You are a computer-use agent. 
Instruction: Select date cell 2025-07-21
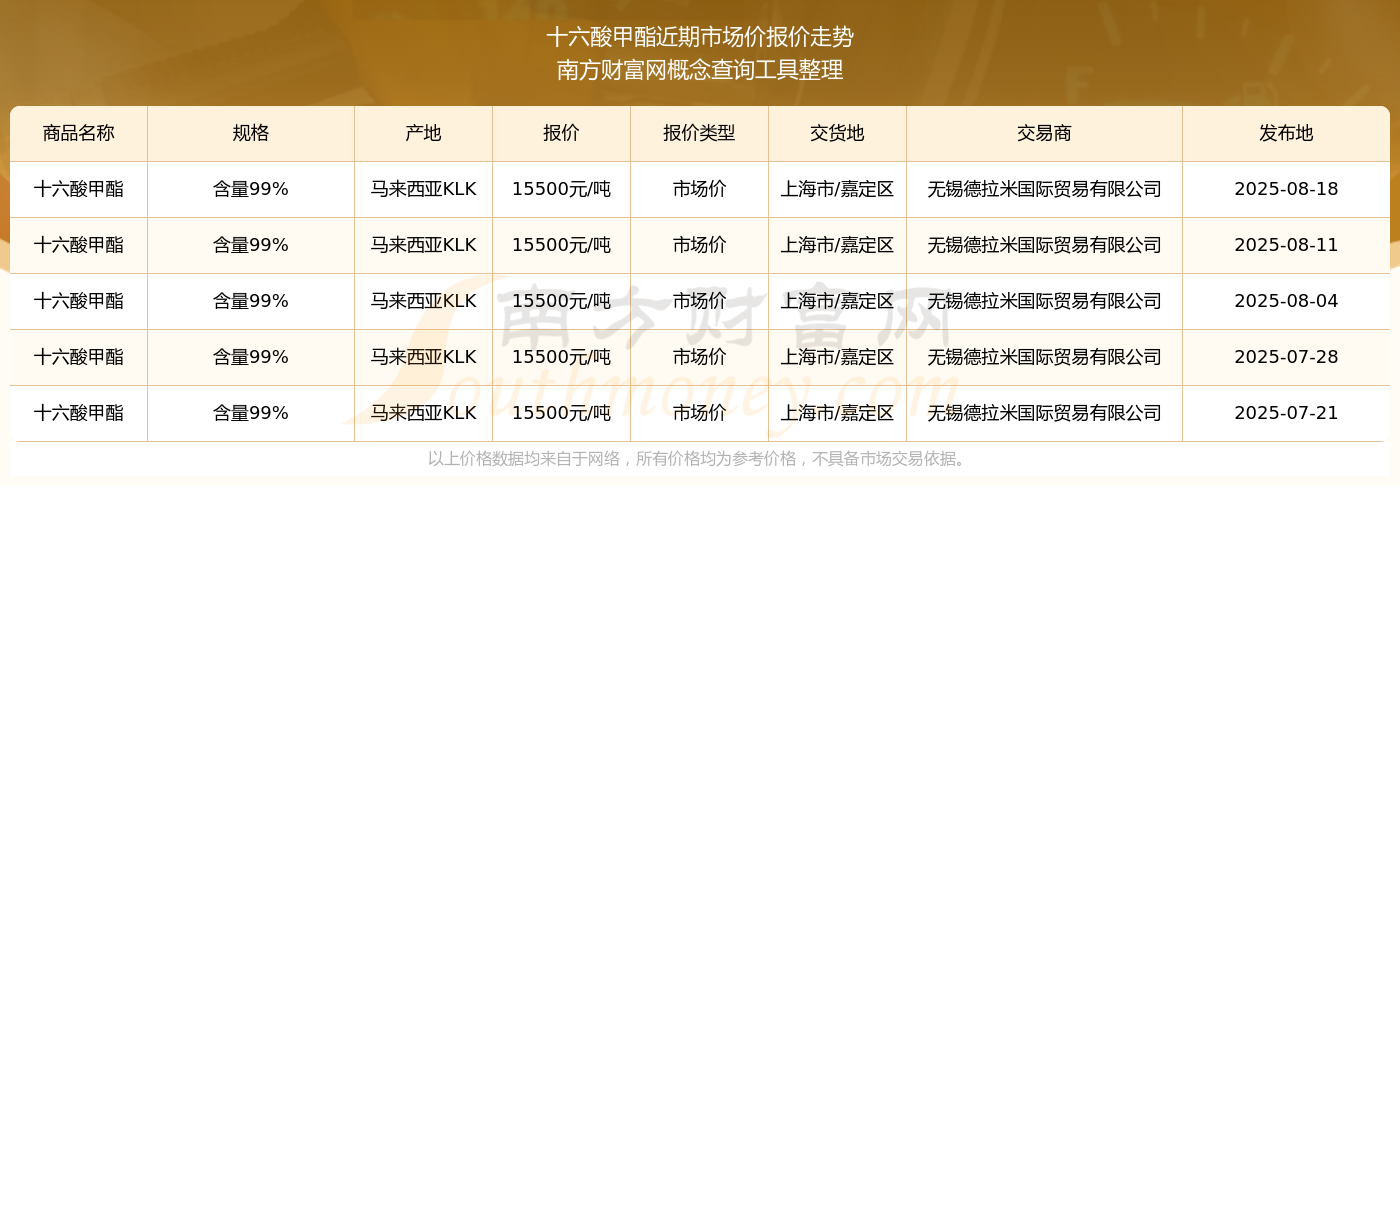point(1286,413)
